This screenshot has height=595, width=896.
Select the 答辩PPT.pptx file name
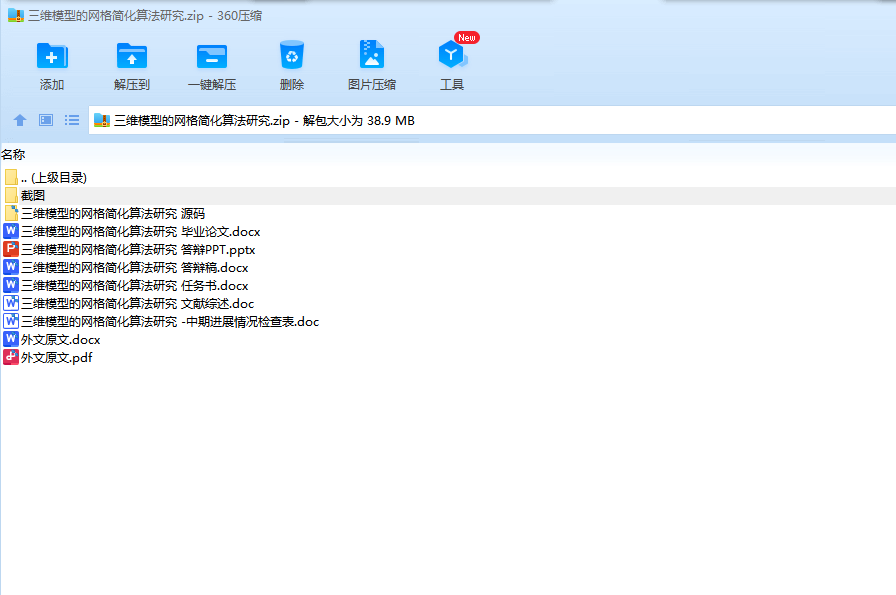pyautogui.click(x=138, y=250)
